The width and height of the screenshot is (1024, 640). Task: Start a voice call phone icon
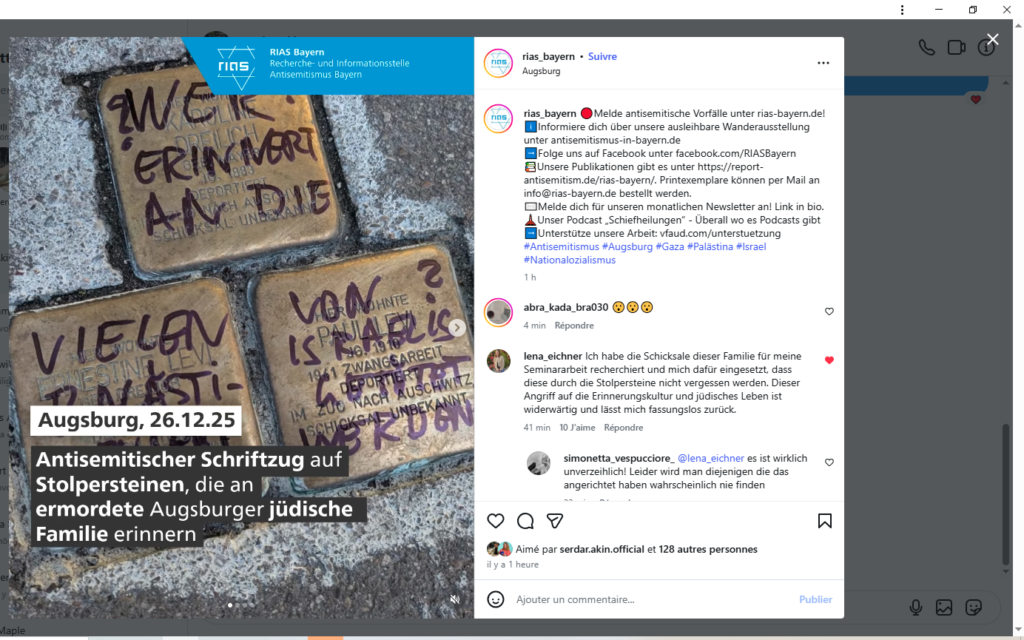pos(926,47)
